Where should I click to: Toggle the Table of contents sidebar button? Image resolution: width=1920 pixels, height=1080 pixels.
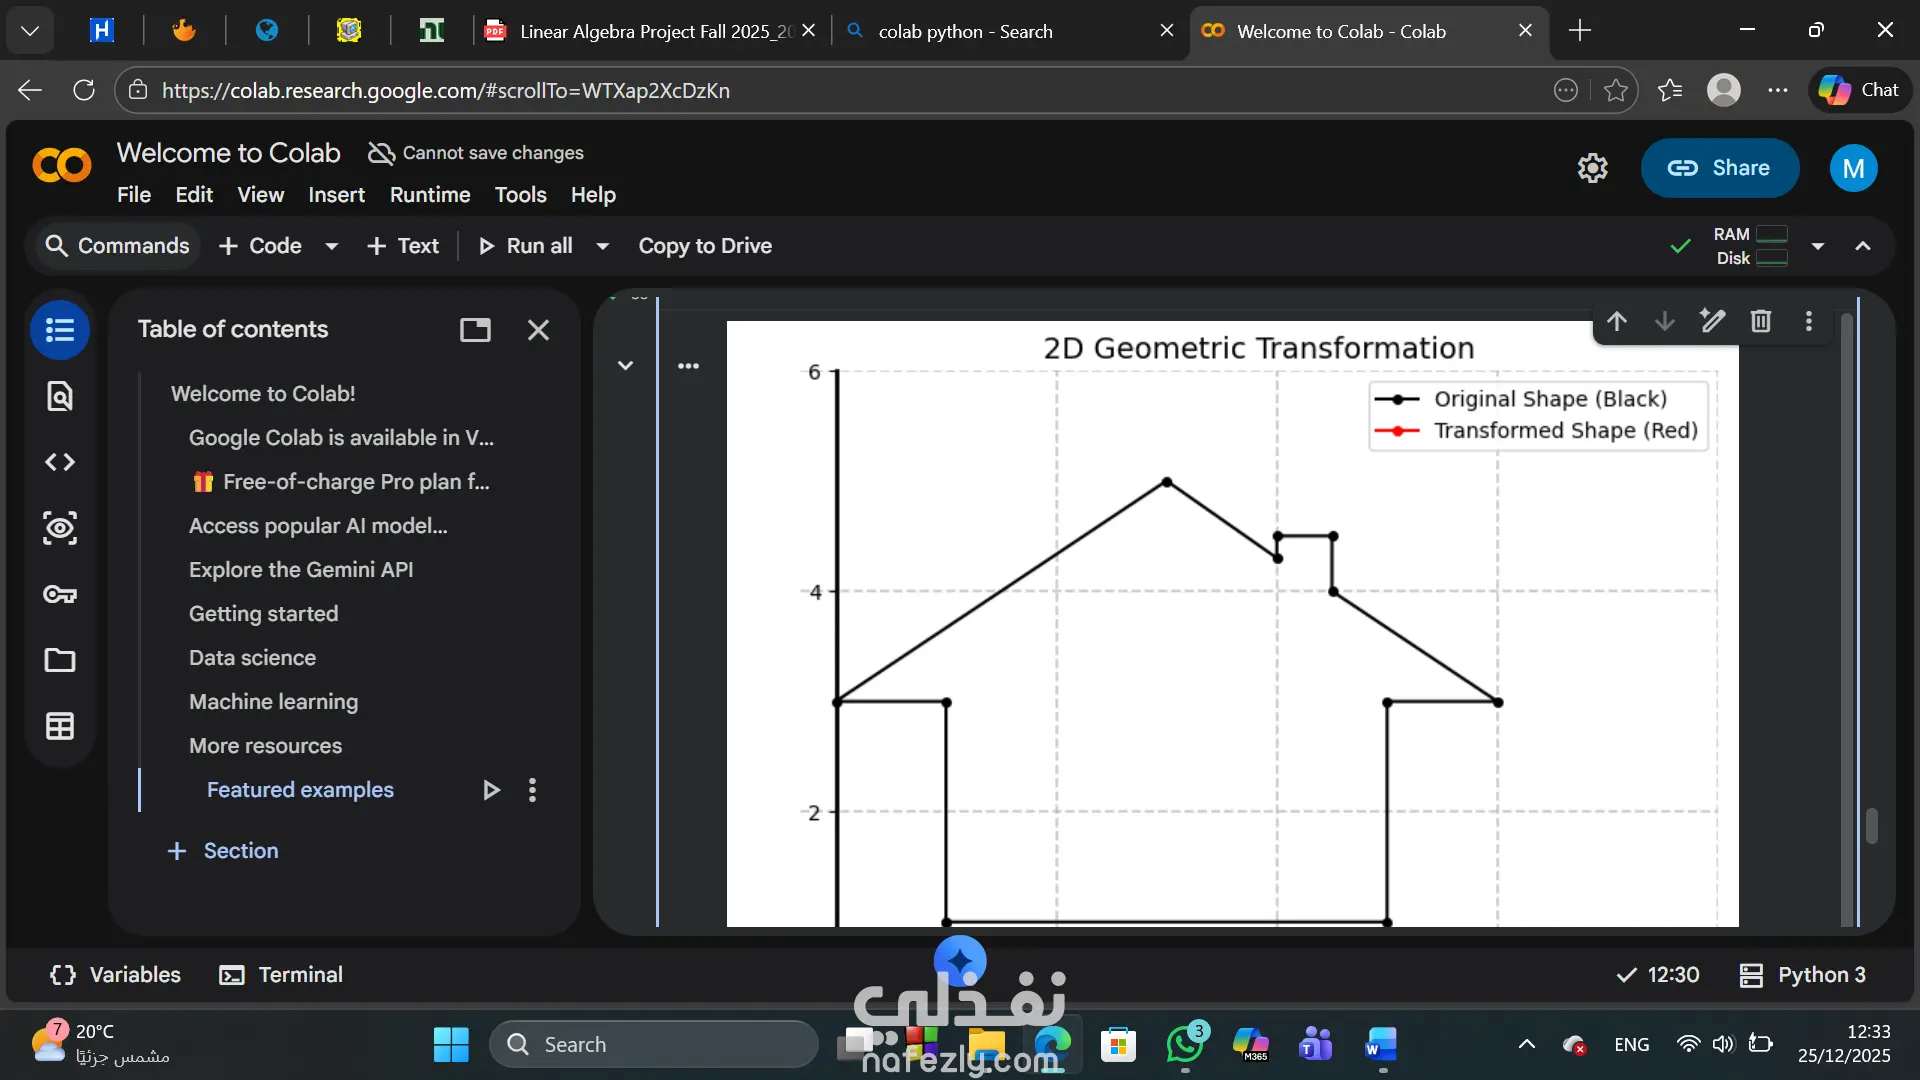(60, 330)
